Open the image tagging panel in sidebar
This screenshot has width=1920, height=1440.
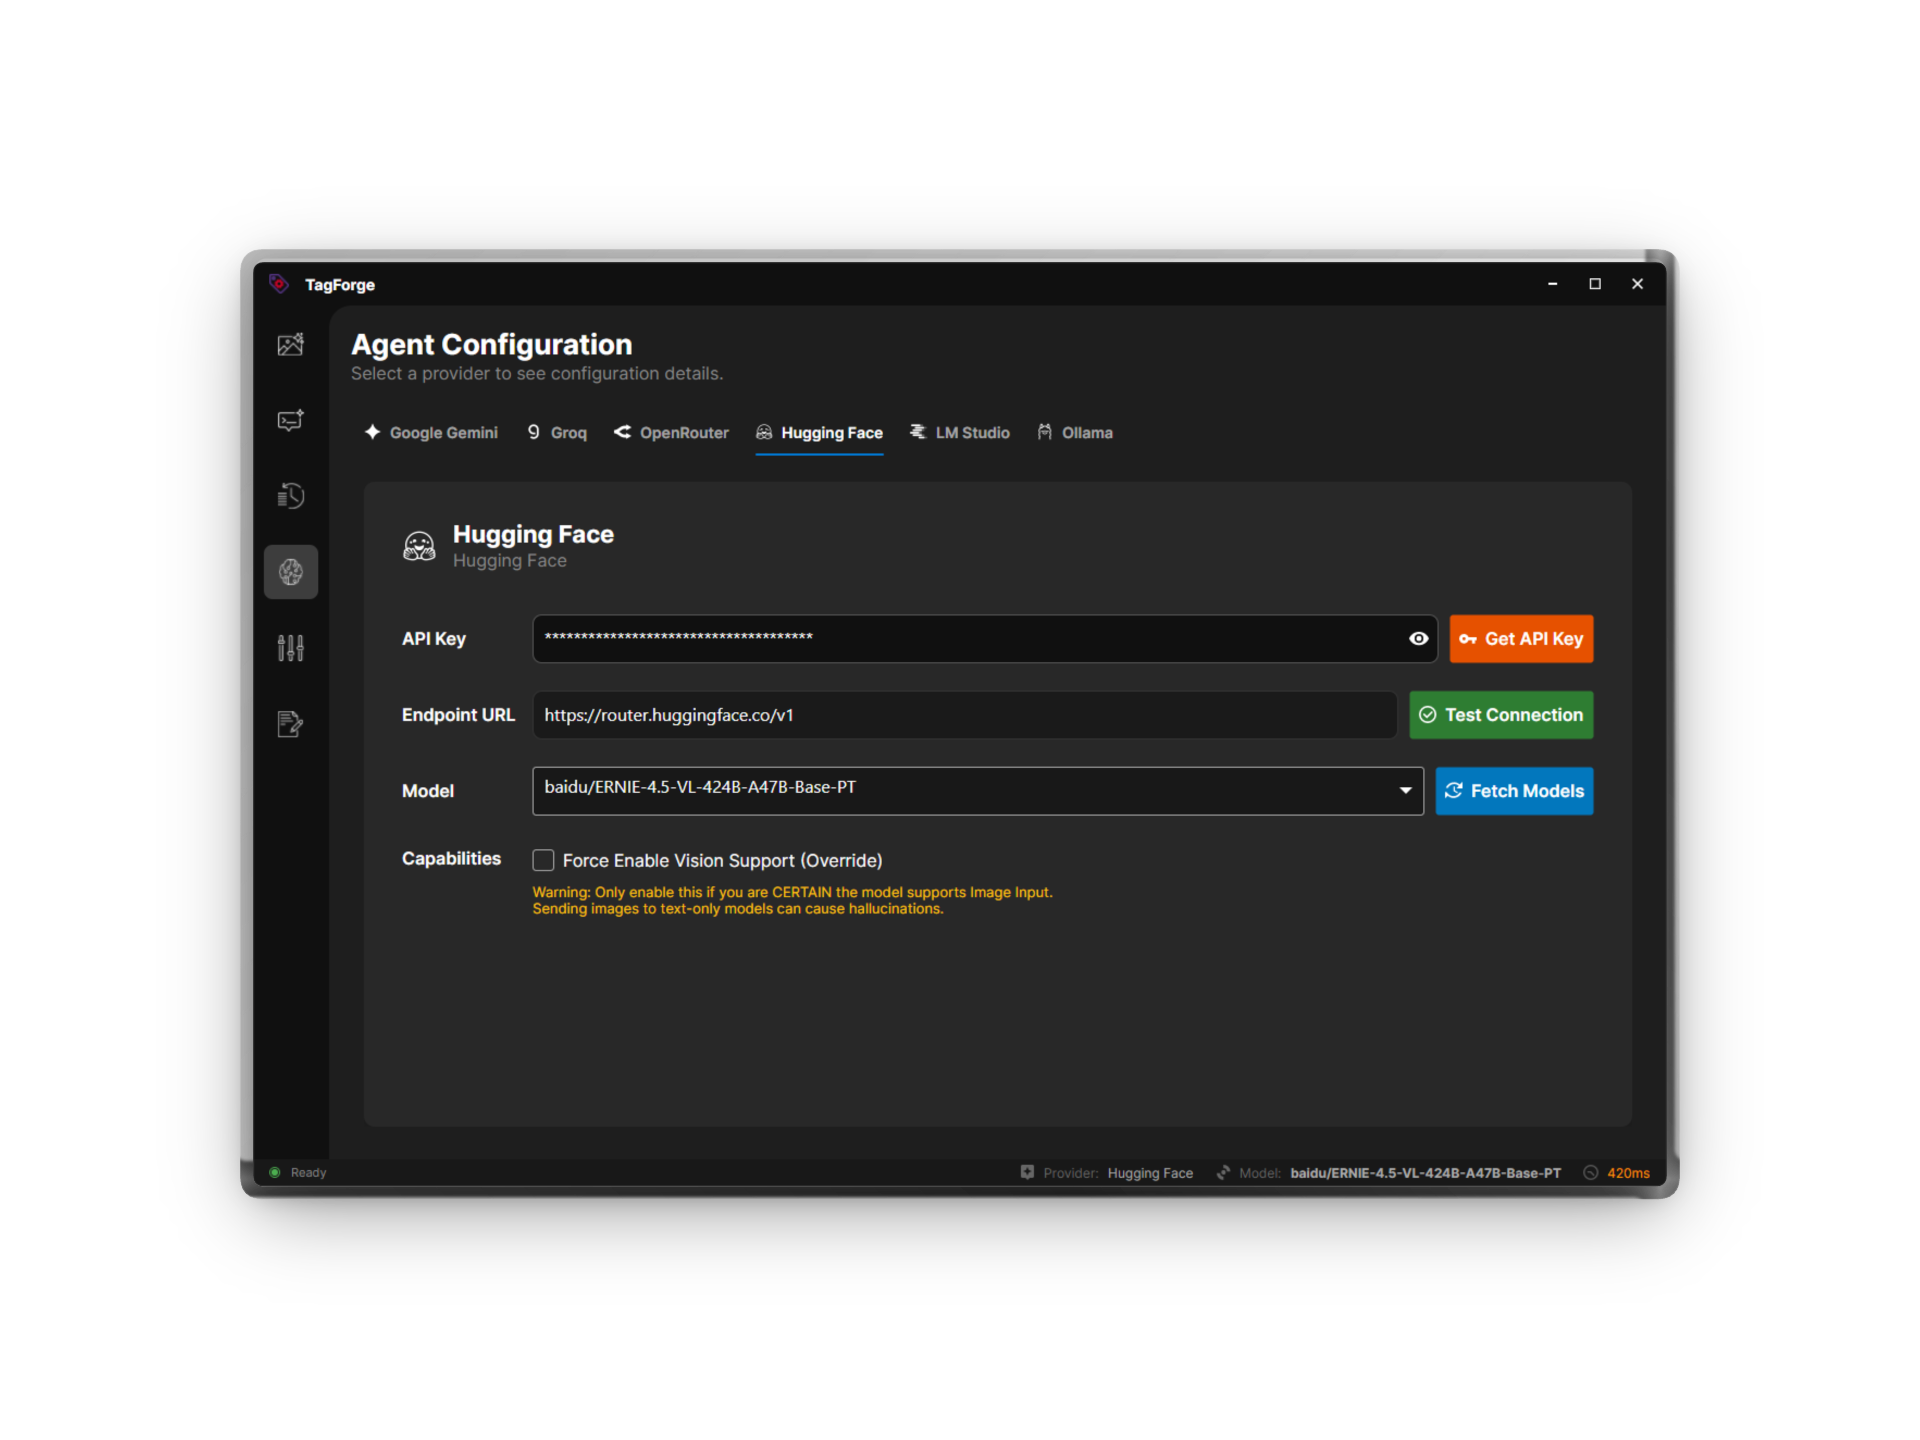click(290, 345)
